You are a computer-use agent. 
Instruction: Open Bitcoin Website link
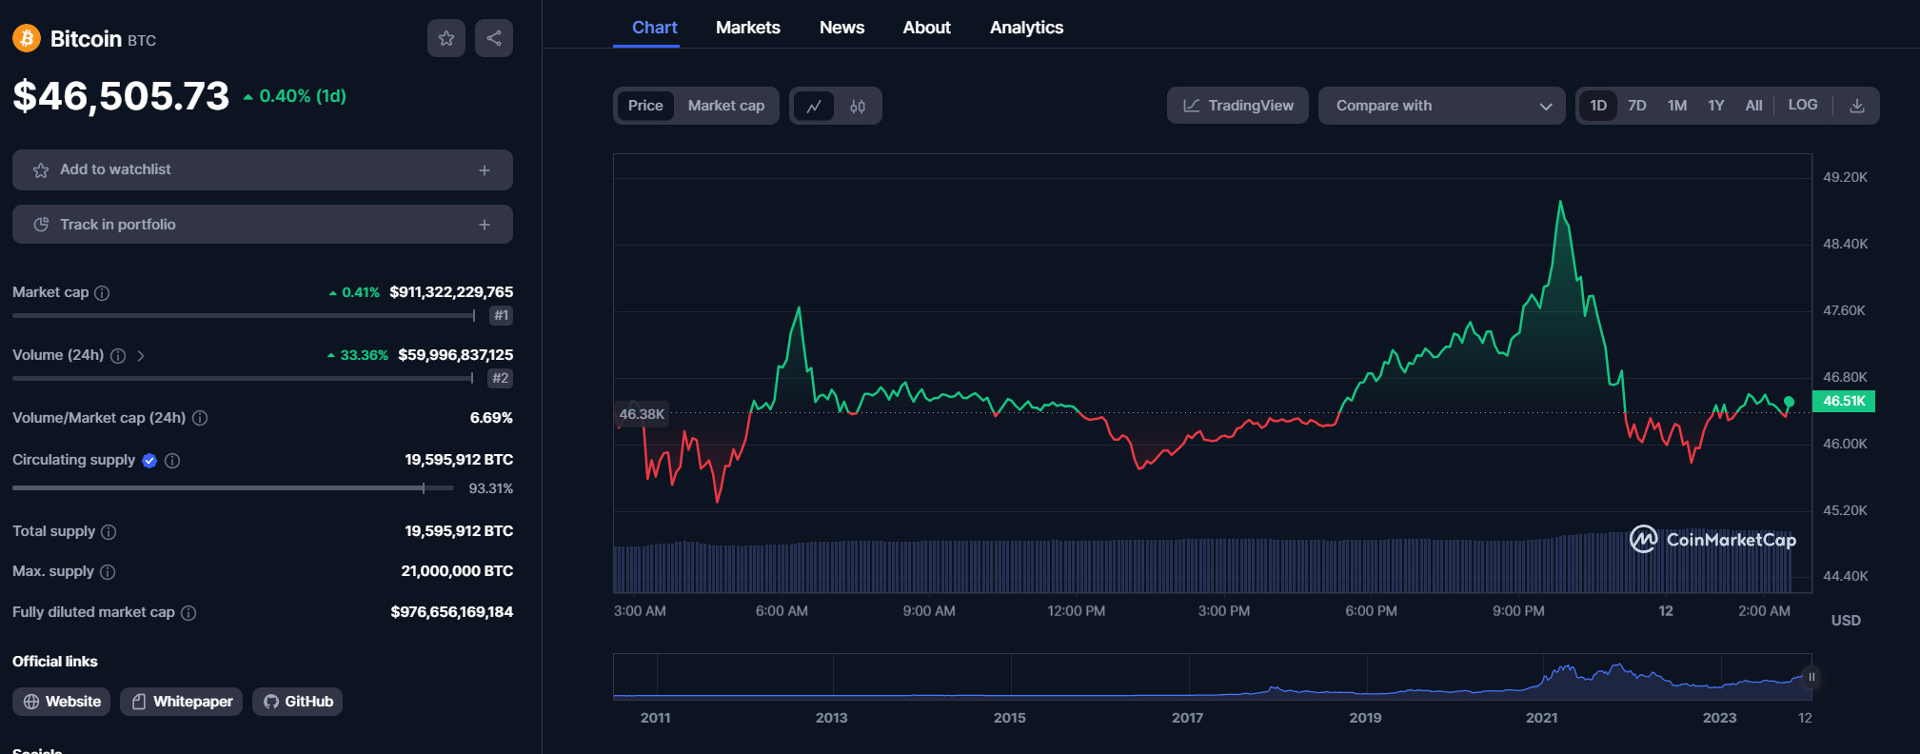(62, 702)
